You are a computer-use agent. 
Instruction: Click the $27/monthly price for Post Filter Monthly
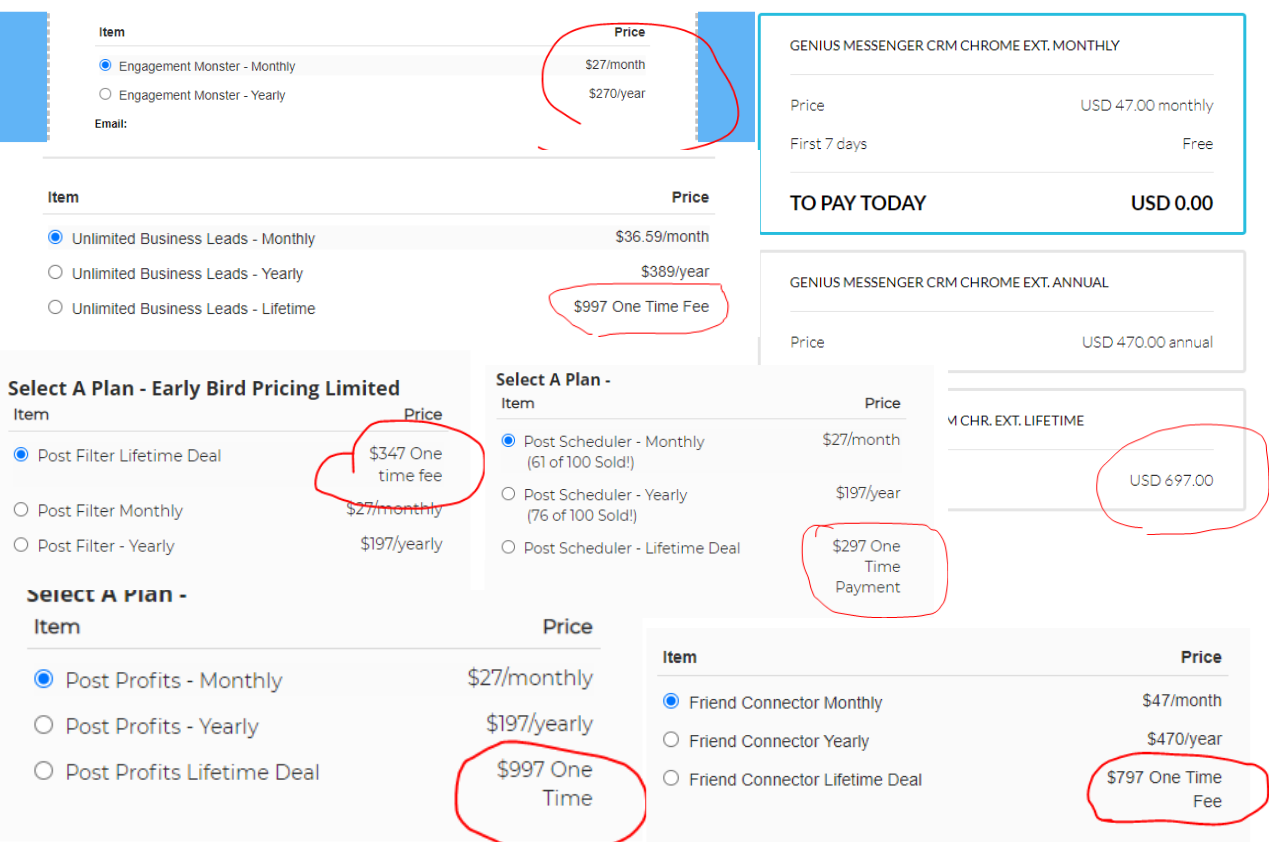(394, 509)
